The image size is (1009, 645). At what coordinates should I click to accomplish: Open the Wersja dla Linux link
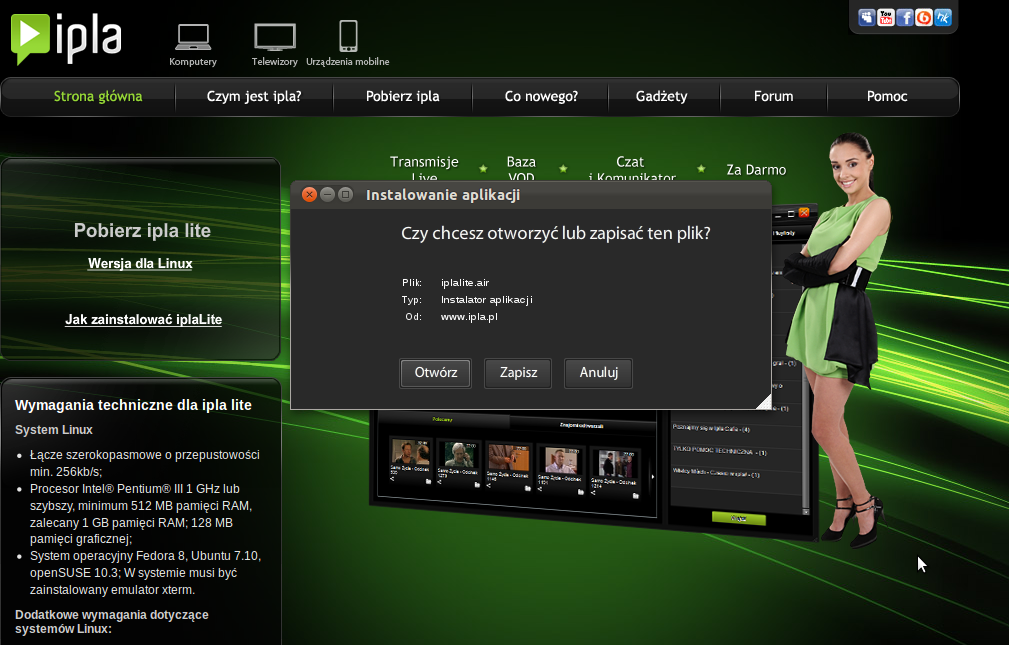(139, 263)
